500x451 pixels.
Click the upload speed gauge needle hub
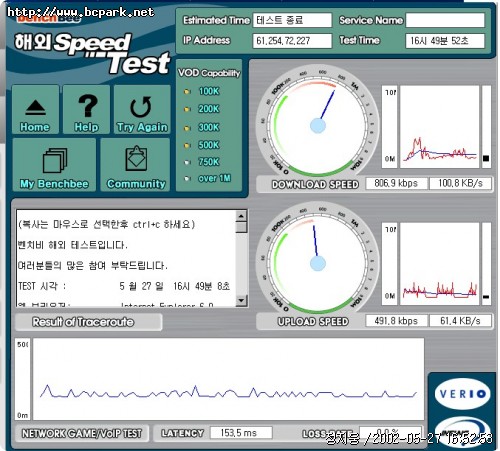[x=318, y=264]
